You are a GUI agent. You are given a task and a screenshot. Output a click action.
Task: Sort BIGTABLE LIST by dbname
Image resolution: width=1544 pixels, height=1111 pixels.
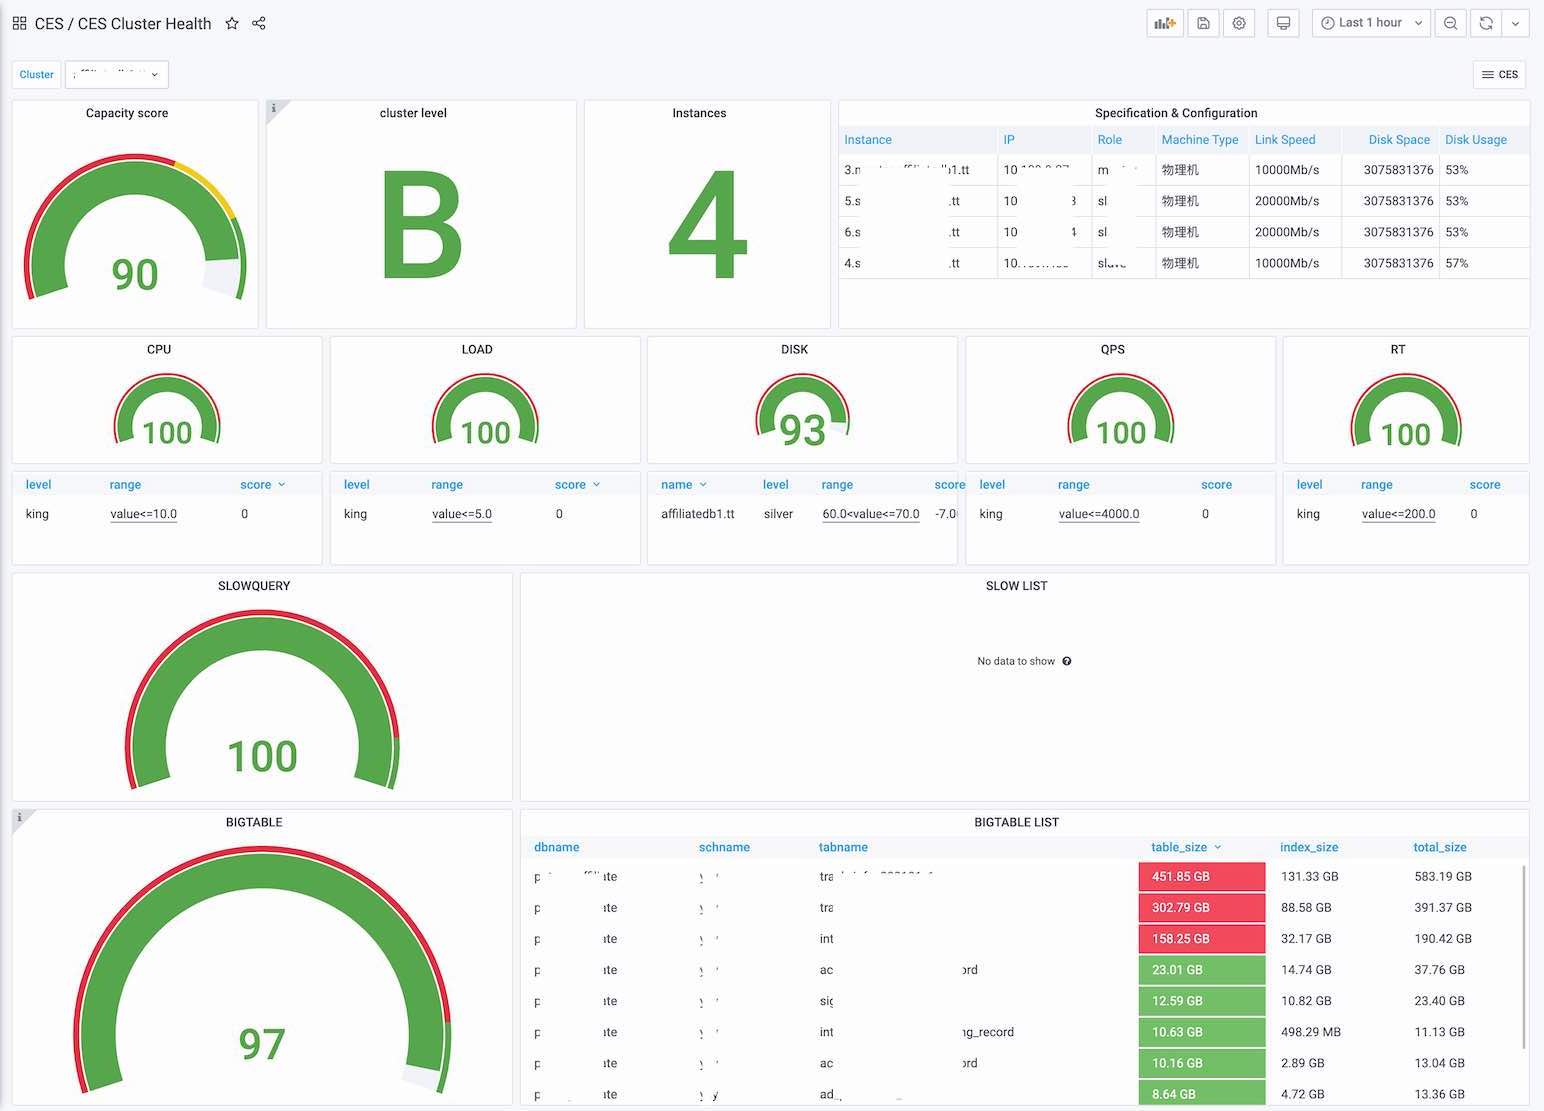[557, 847]
